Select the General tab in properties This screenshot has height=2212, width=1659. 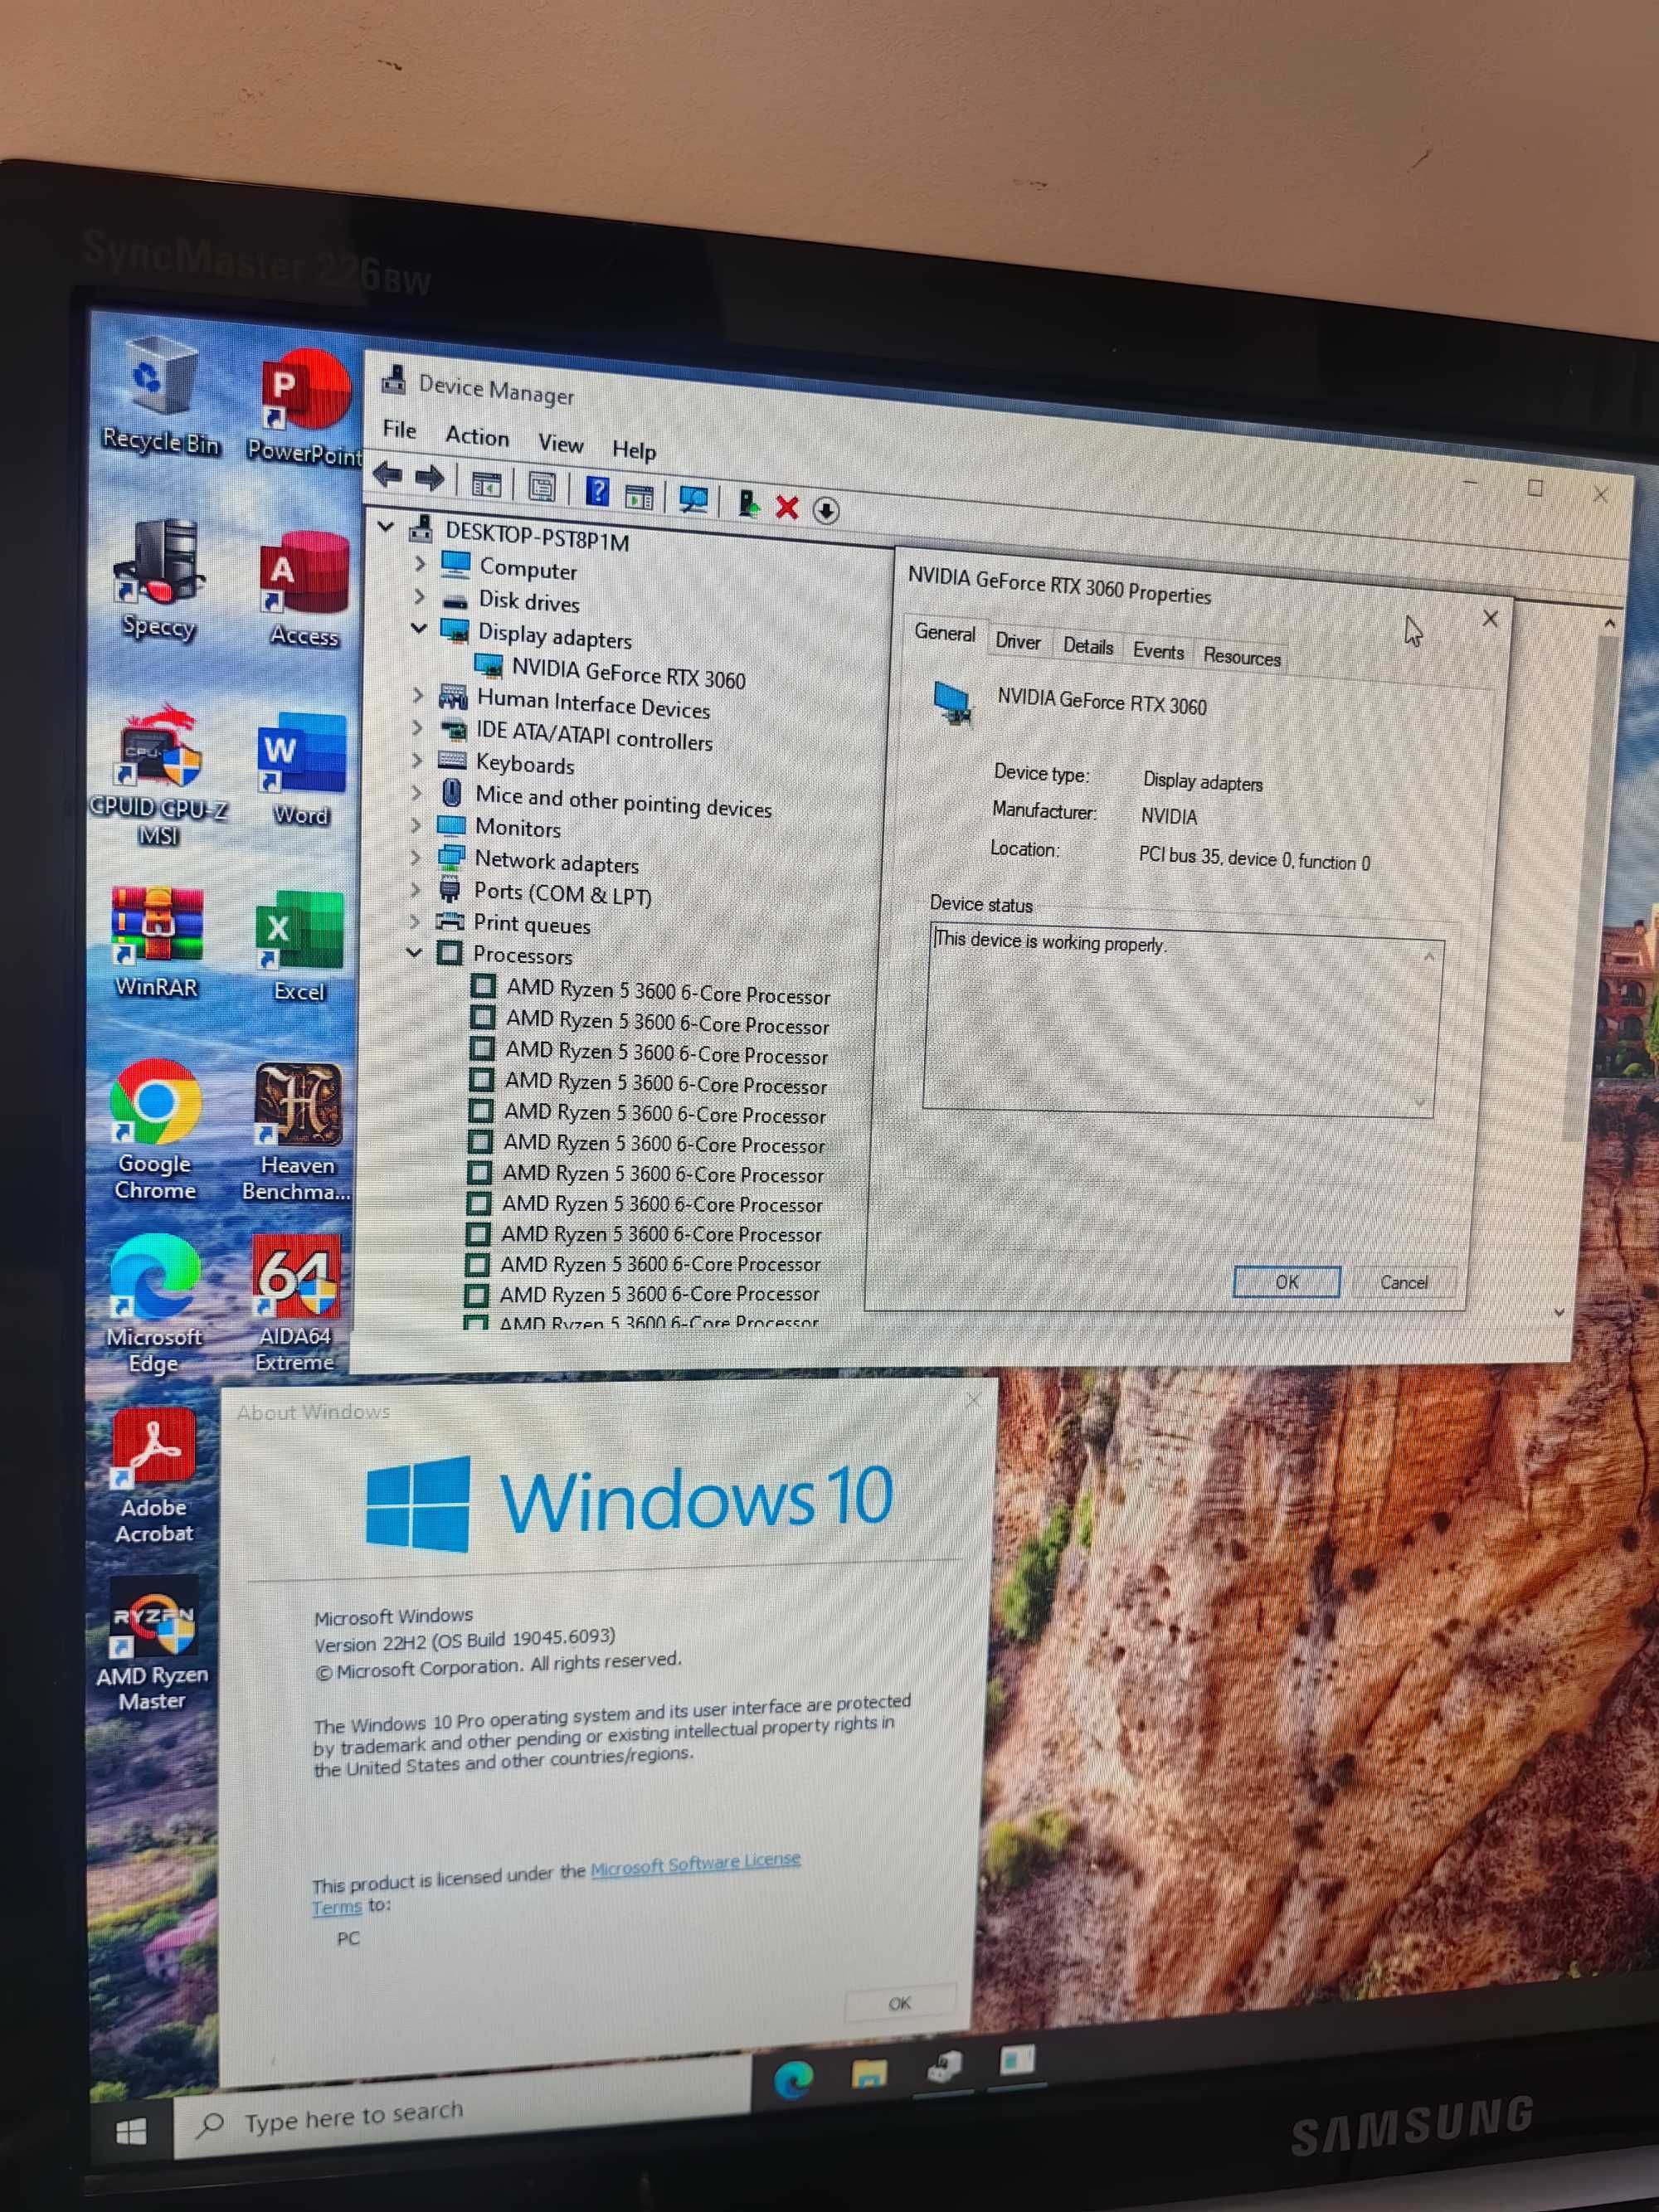coord(945,633)
